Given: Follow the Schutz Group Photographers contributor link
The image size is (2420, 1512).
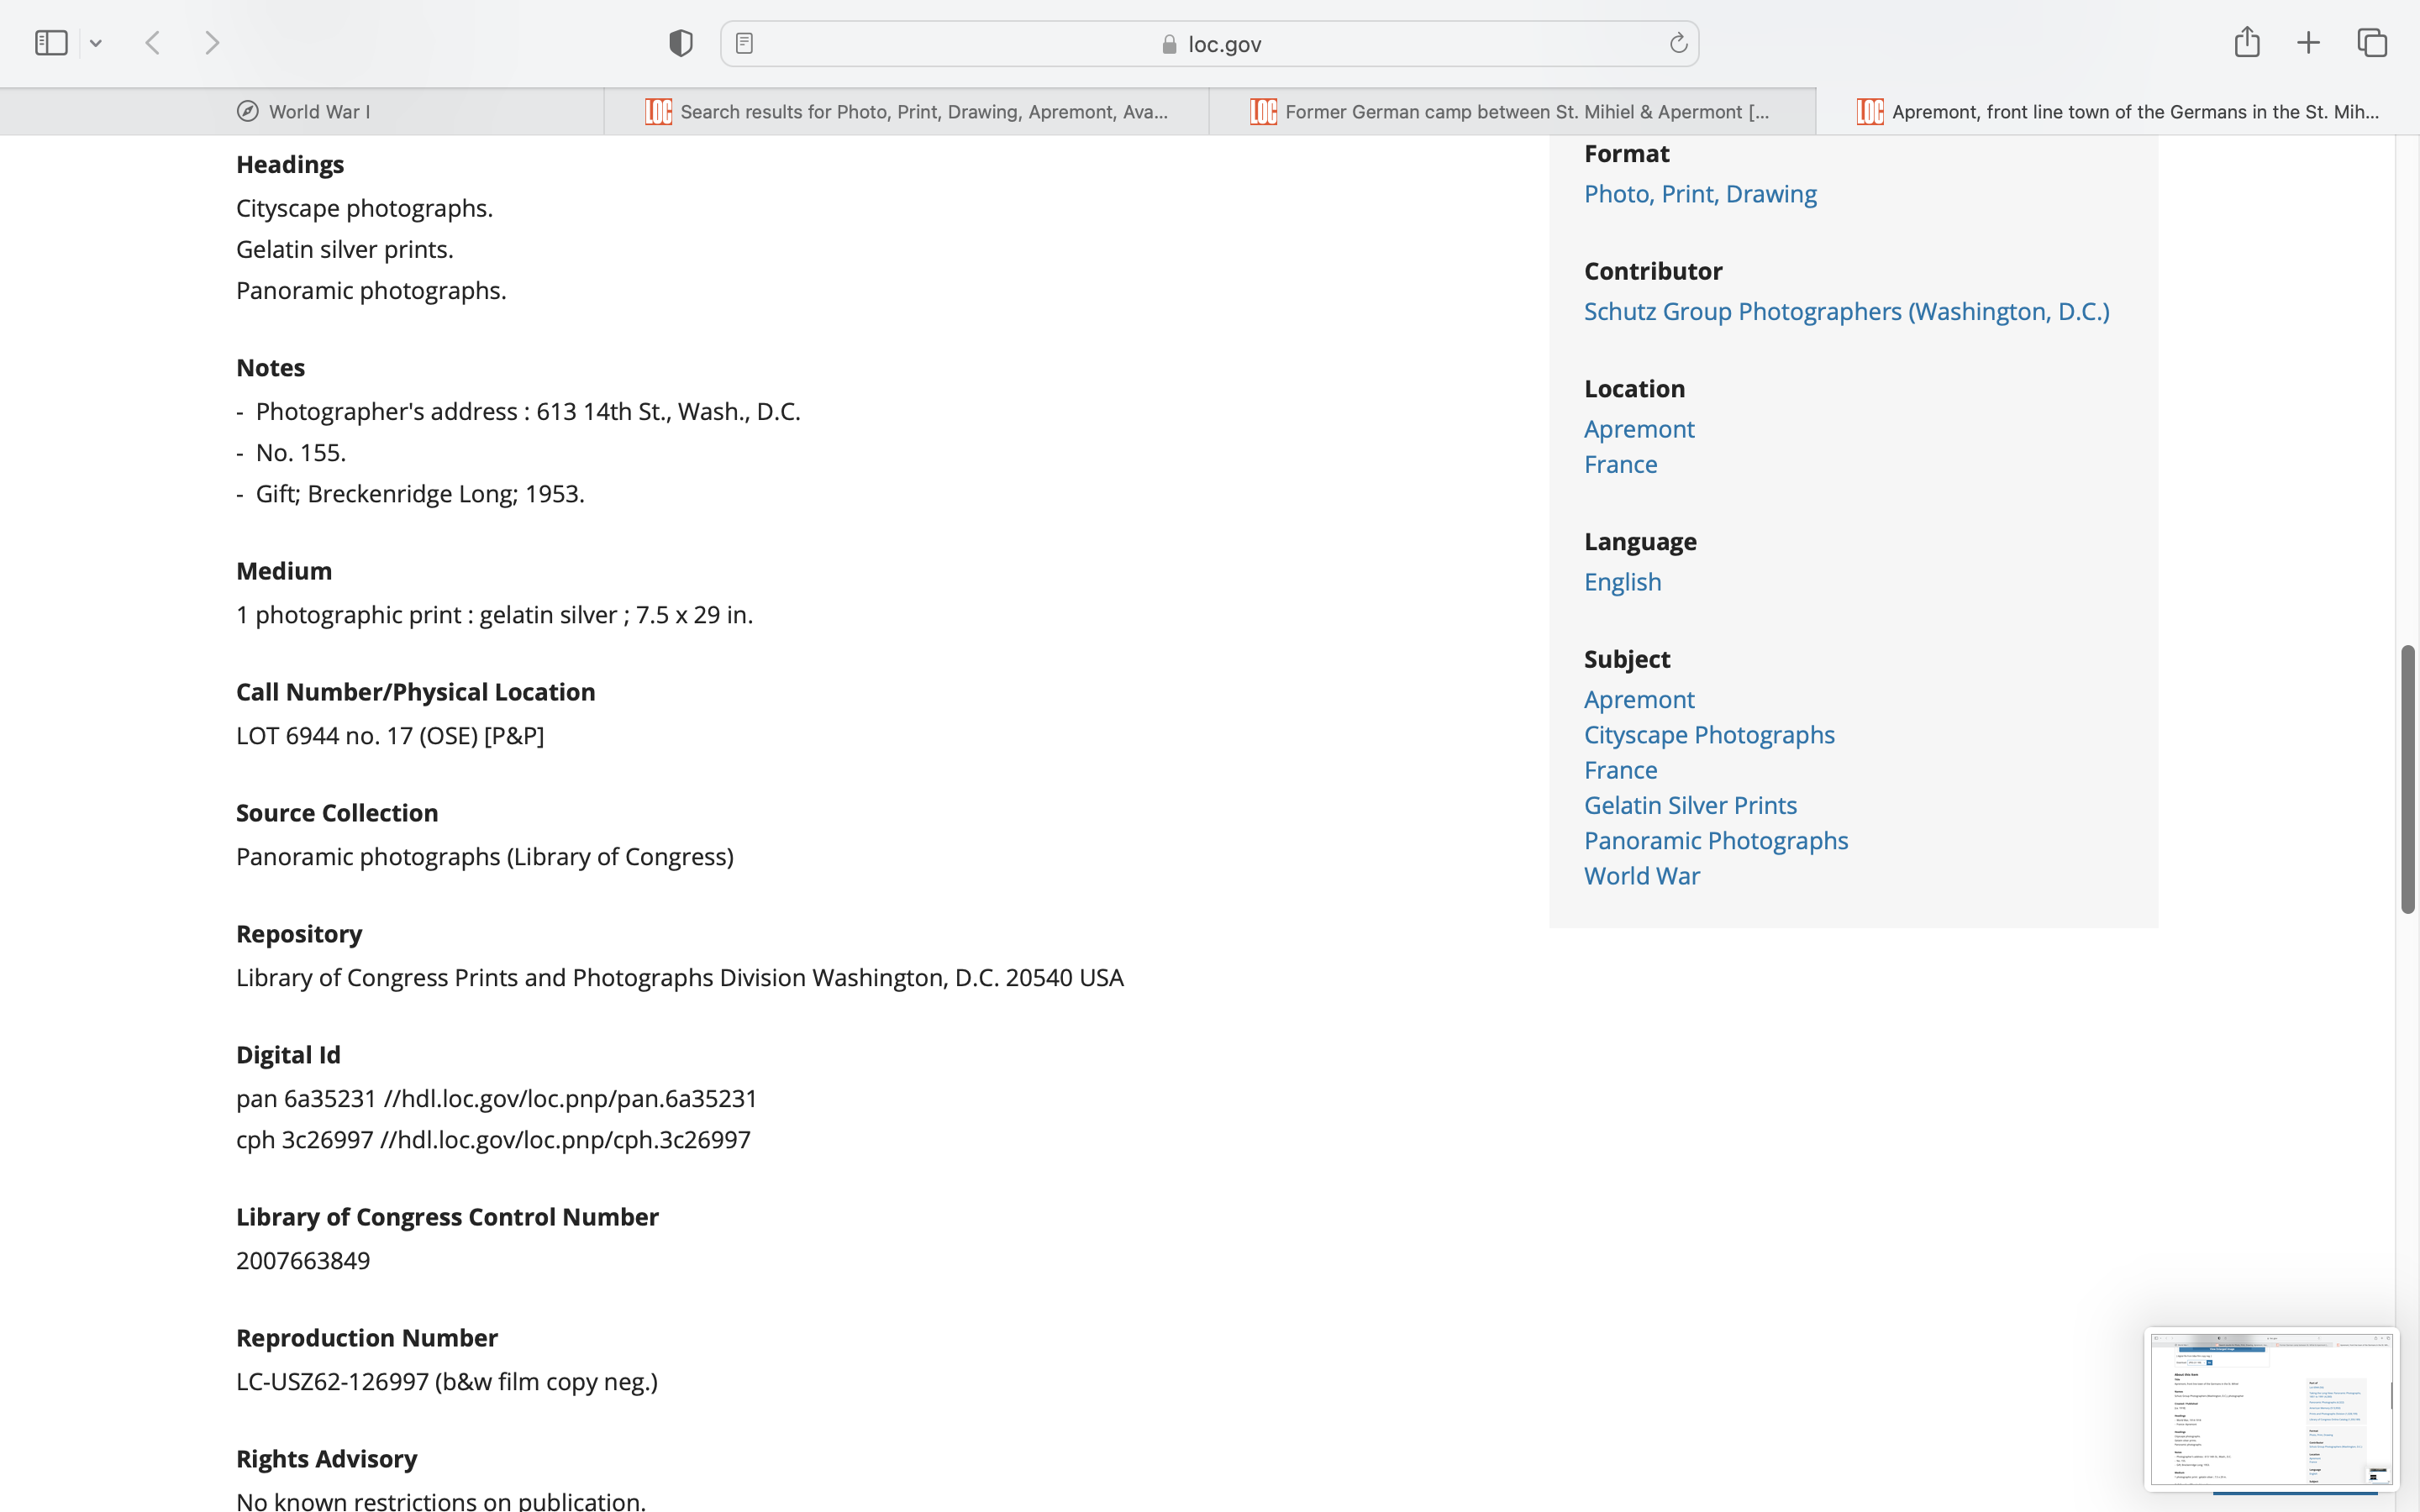Looking at the screenshot, I should tap(1846, 311).
